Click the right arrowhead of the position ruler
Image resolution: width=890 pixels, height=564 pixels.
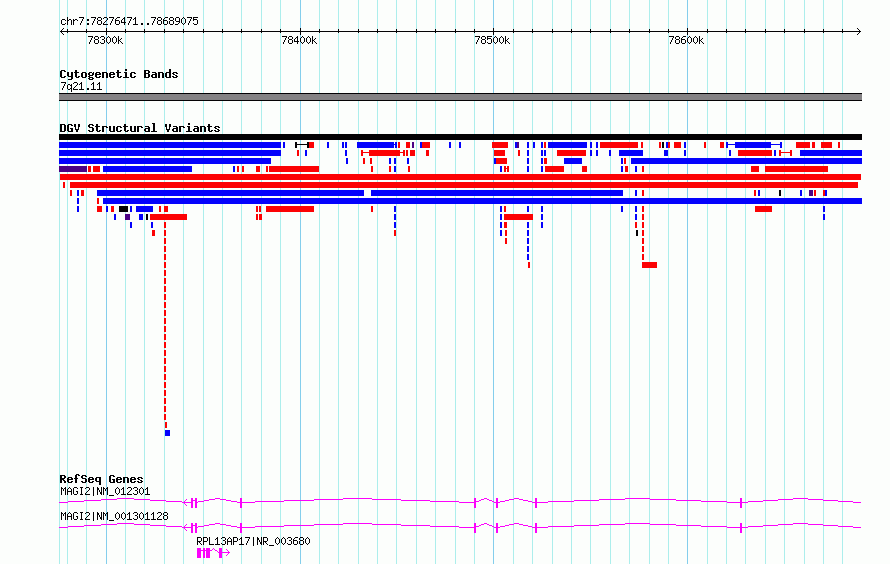click(859, 31)
